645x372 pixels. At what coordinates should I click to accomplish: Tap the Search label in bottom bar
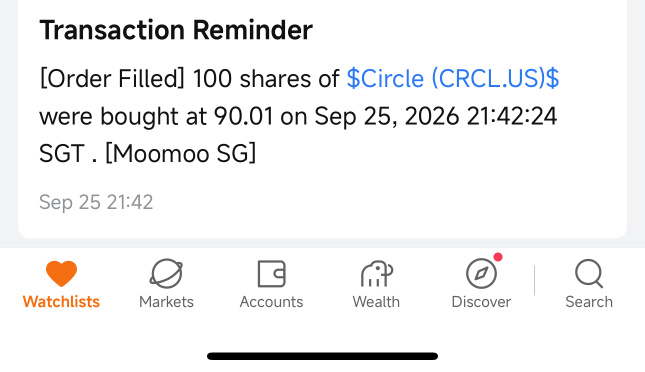tap(589, 302)
